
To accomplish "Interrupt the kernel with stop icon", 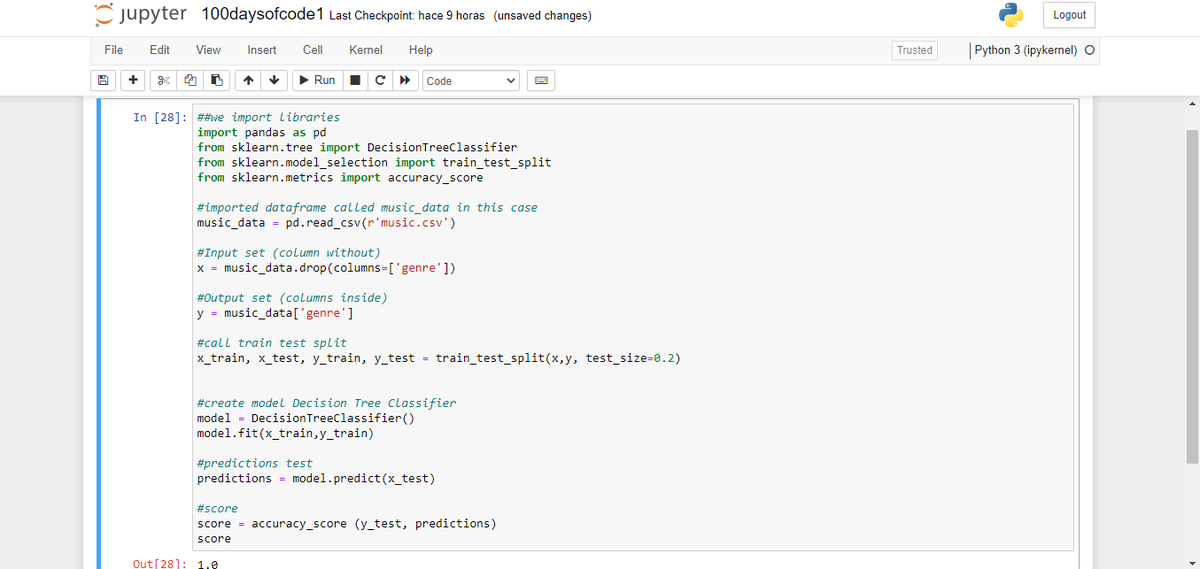I will click(357, 80).
